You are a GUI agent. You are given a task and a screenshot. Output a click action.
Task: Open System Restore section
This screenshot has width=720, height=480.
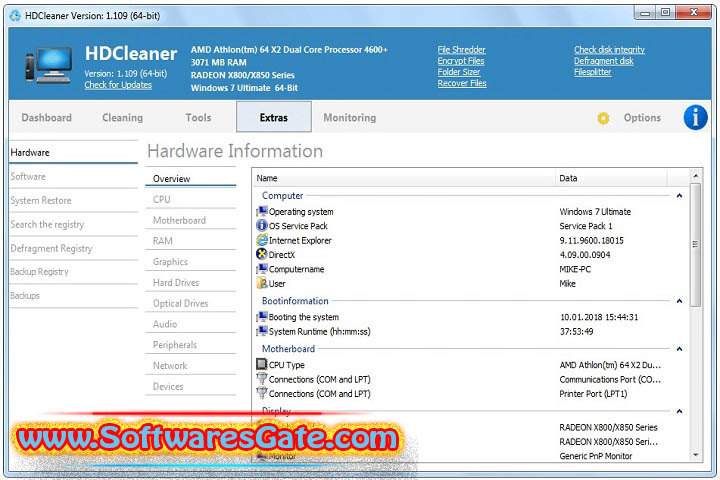click(73, 200)
